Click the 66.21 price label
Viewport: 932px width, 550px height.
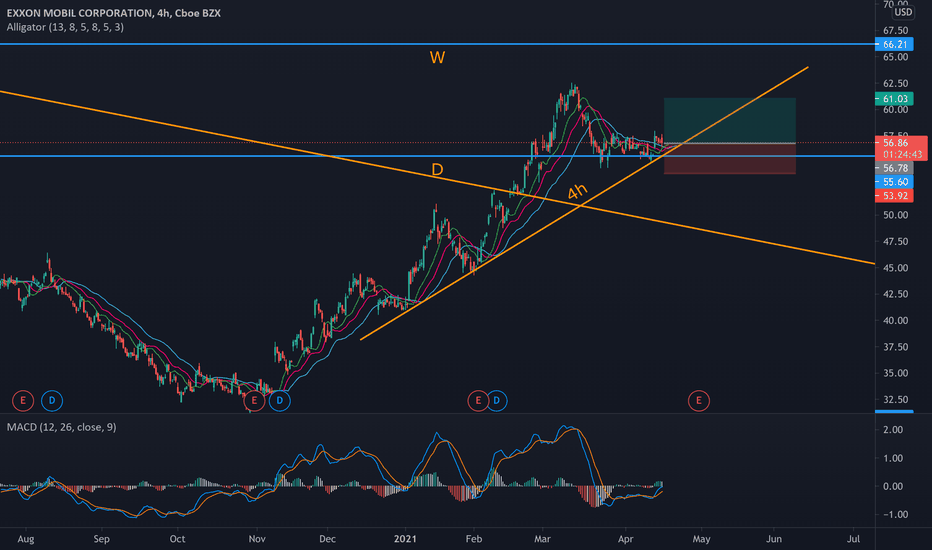pyautogui.click(x=894, y=45)
